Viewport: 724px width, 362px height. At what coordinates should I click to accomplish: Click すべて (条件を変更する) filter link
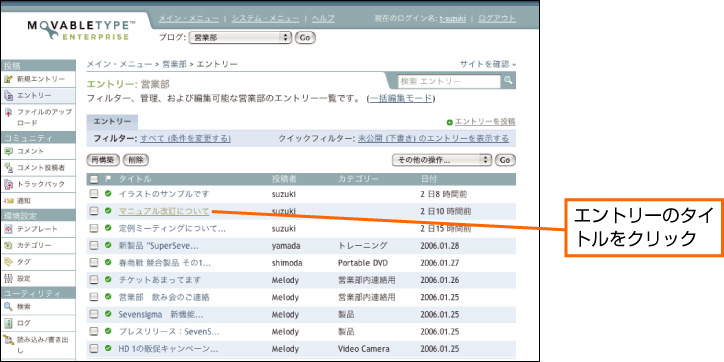click(186, 138)
